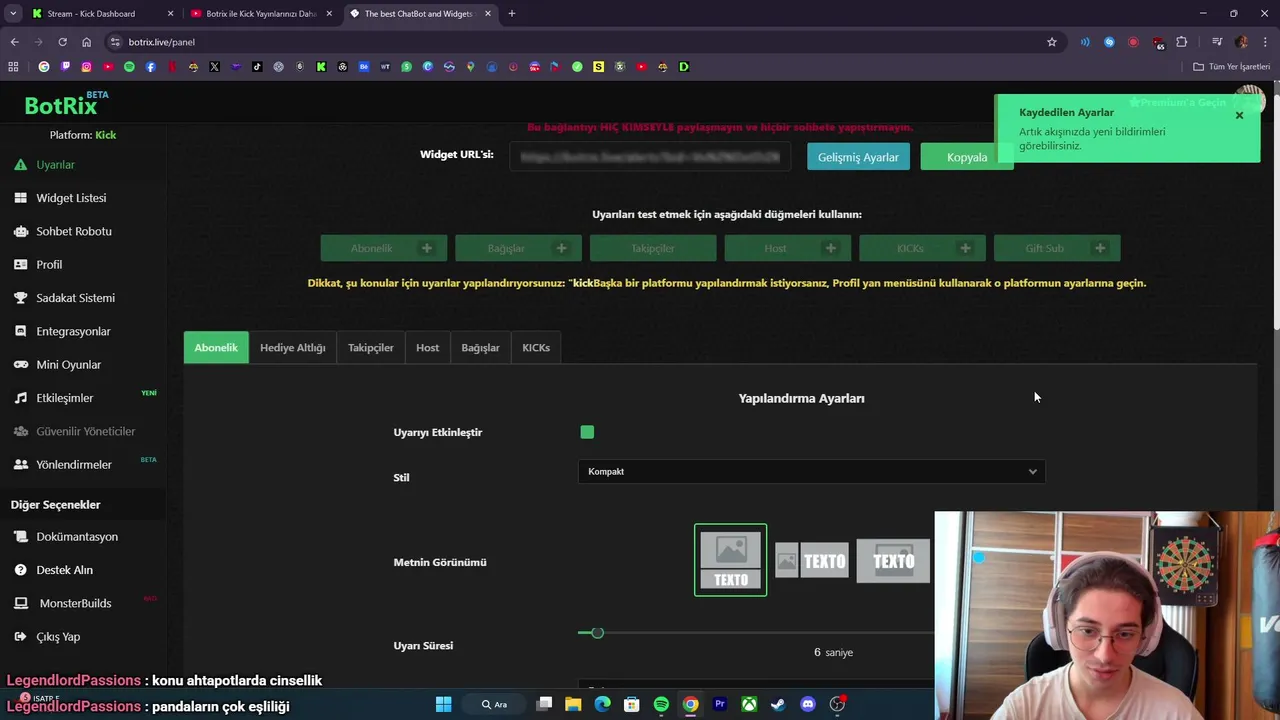
Task: Open the Shazam browser extension
Action: pos(1109,42)
